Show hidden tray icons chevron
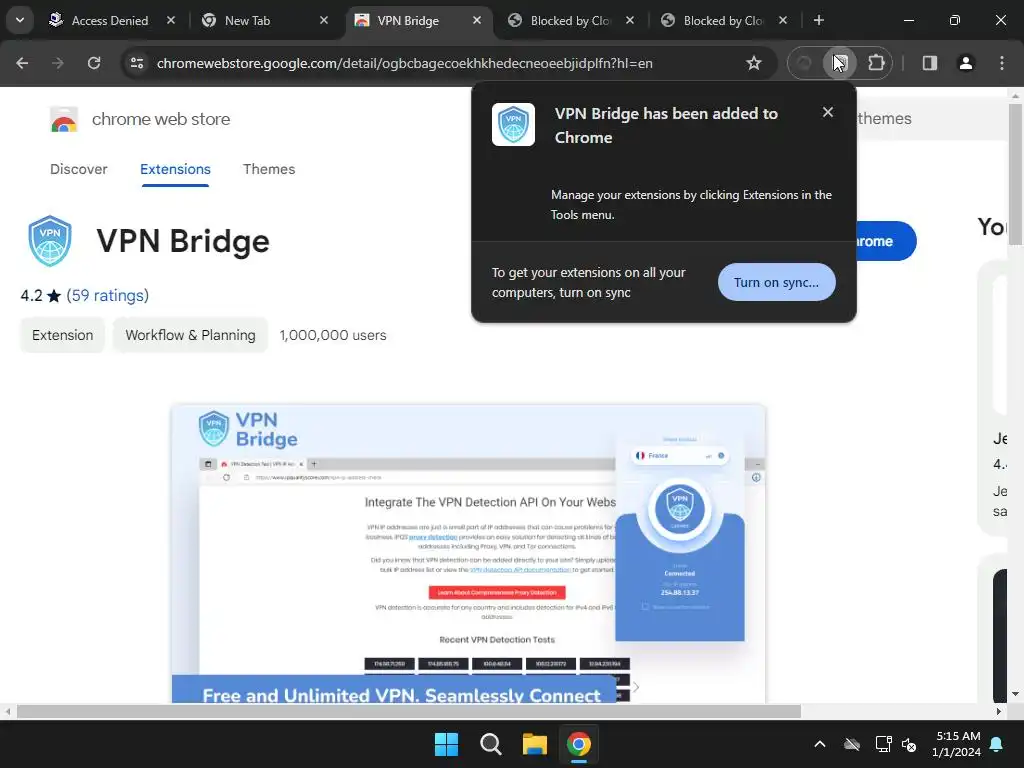The height and width of the screenshot is (768, 1024). point(820,744)
